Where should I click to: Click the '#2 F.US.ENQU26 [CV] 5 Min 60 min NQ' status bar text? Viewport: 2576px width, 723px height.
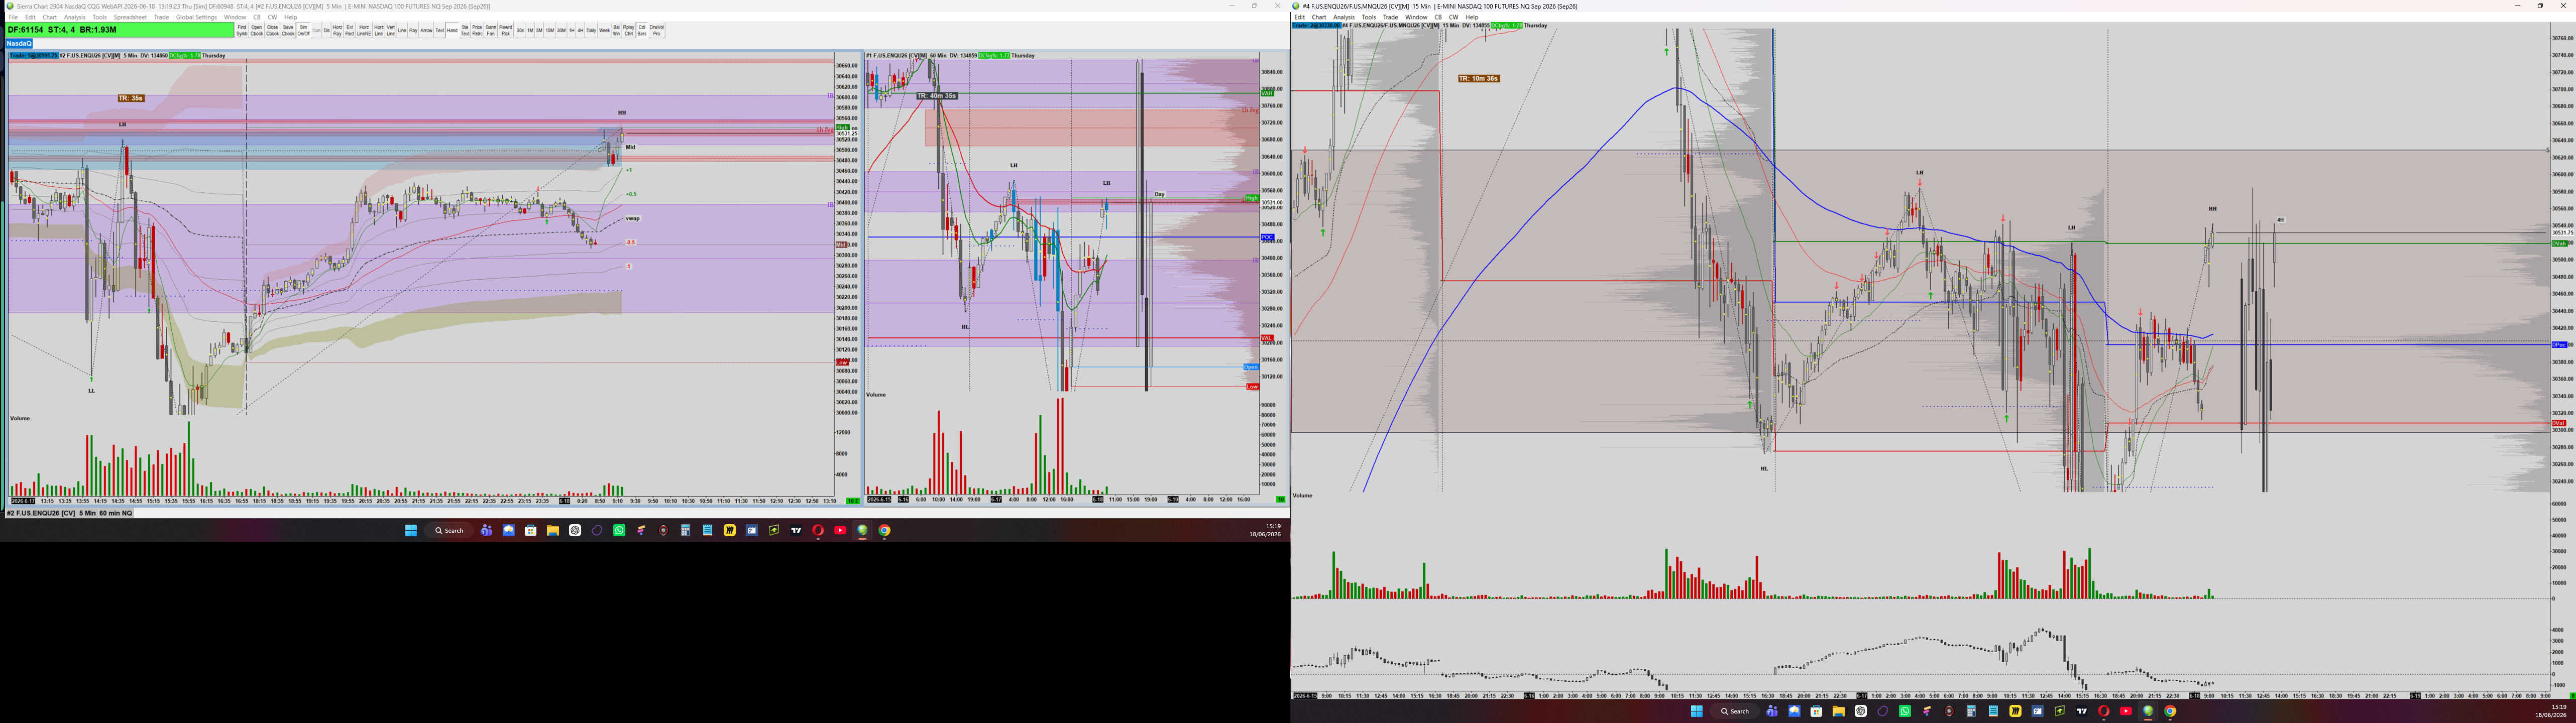coord(70,513)
